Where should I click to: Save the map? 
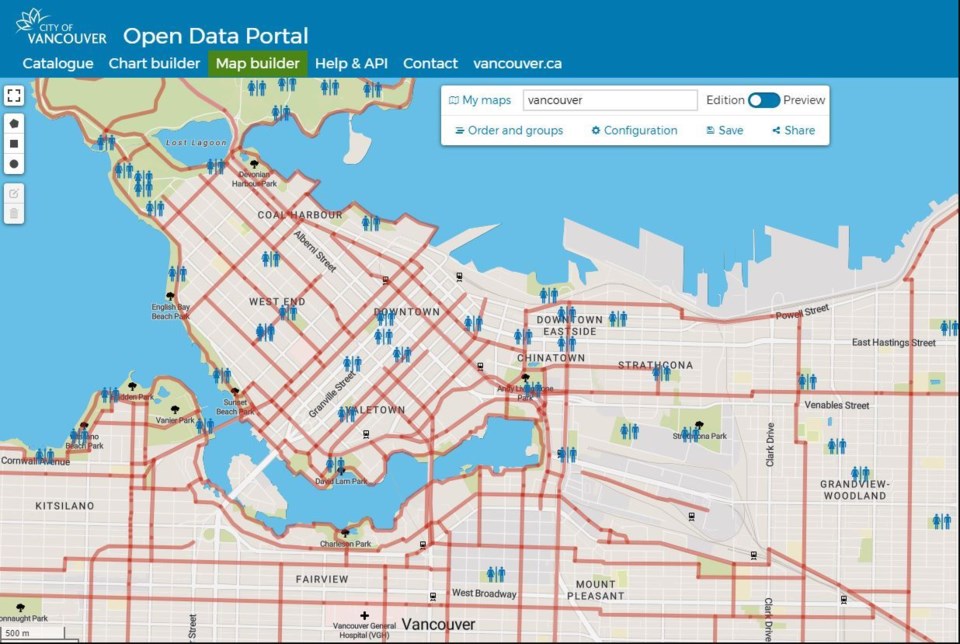tap(725, 130)
